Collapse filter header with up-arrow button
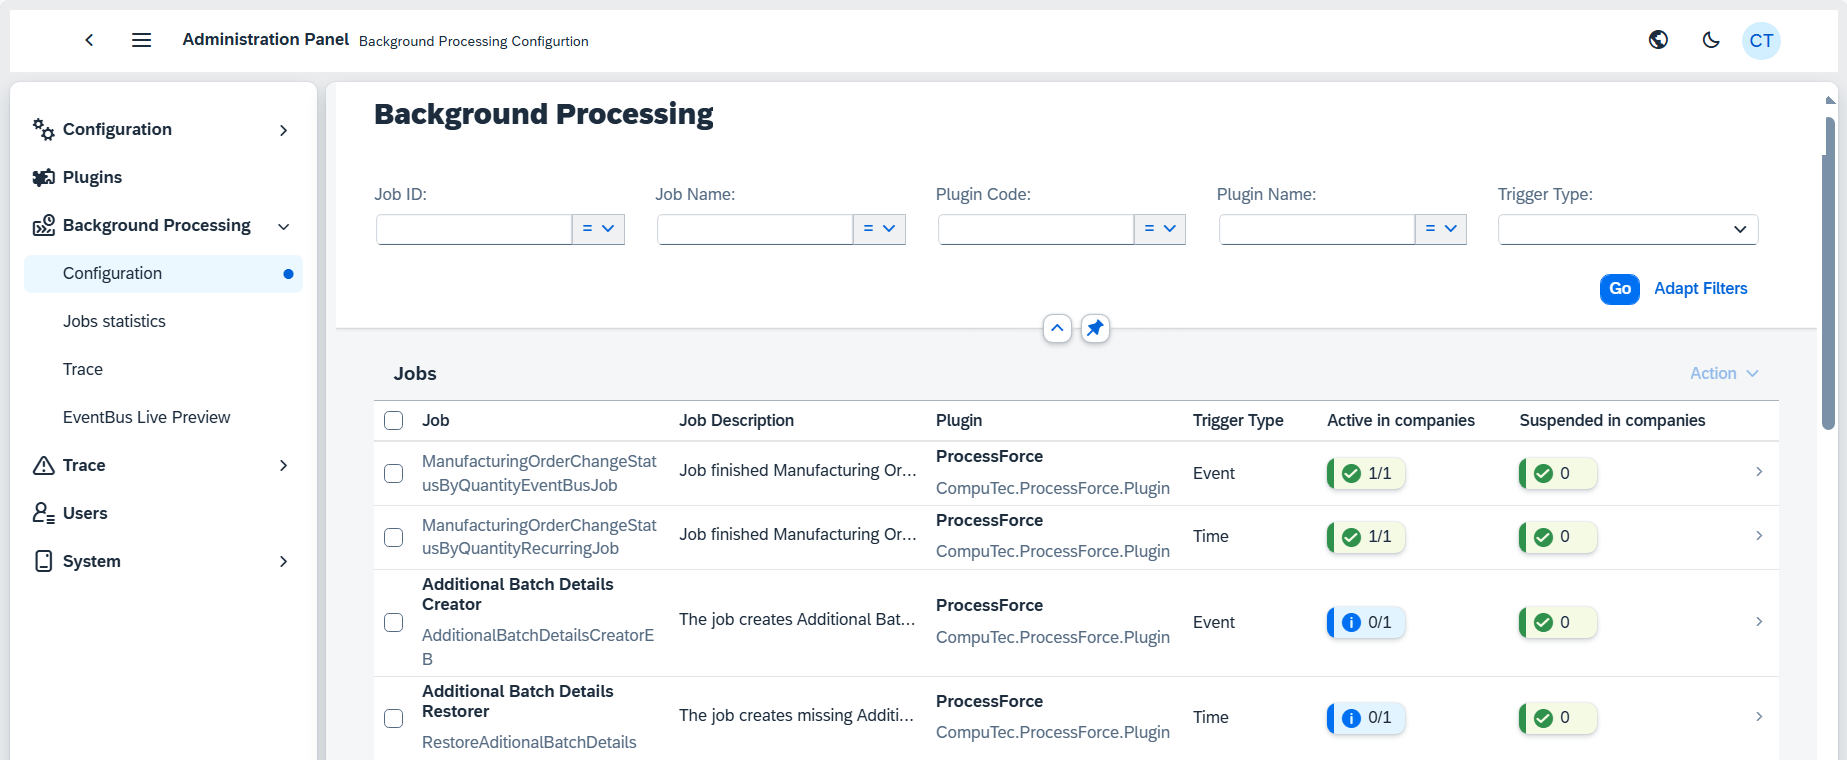 pyautogui.click(x=1057, y=328)
